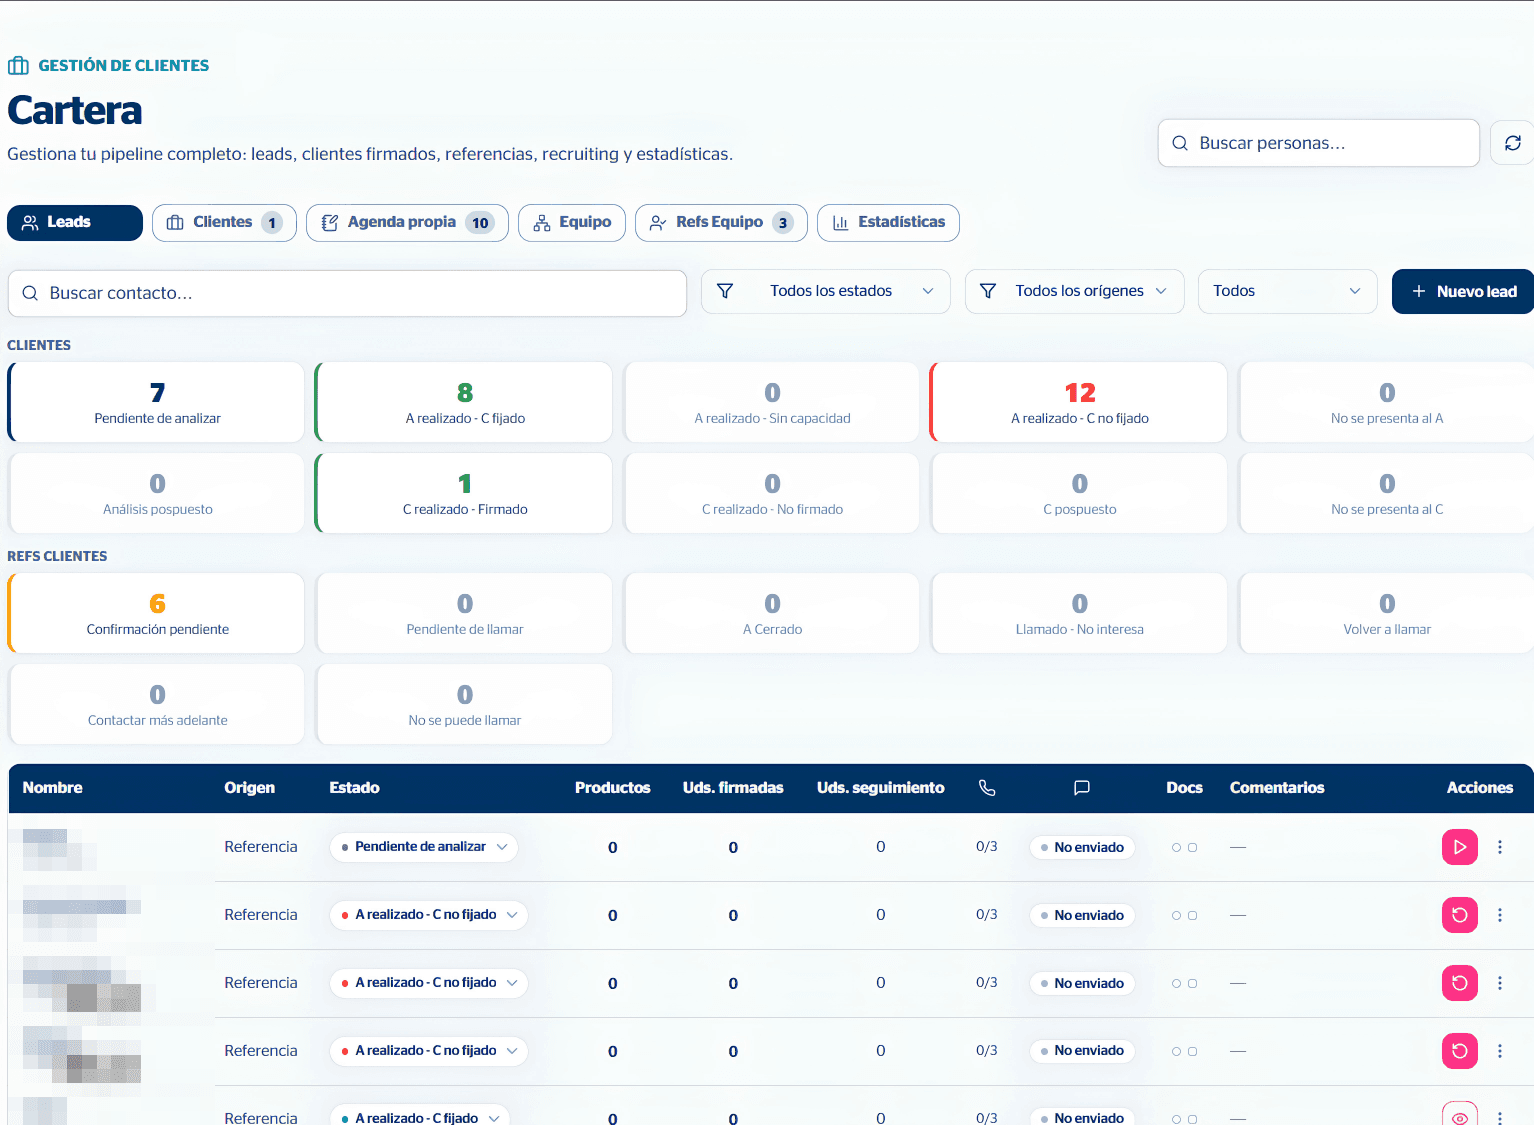Click the pink retry icon in the second table row
The image size is (1534, 1125).
(x=1460, y=915)
